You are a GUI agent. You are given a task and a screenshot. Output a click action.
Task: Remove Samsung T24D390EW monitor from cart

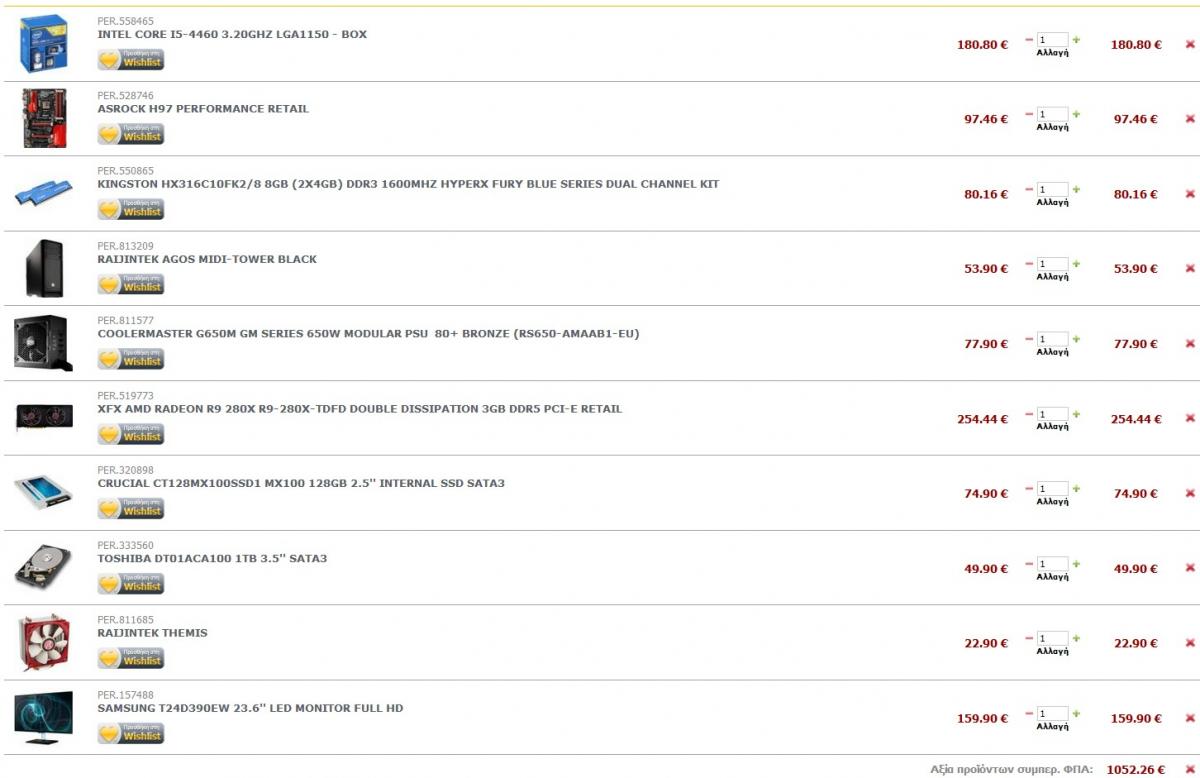pos(1190,719)
